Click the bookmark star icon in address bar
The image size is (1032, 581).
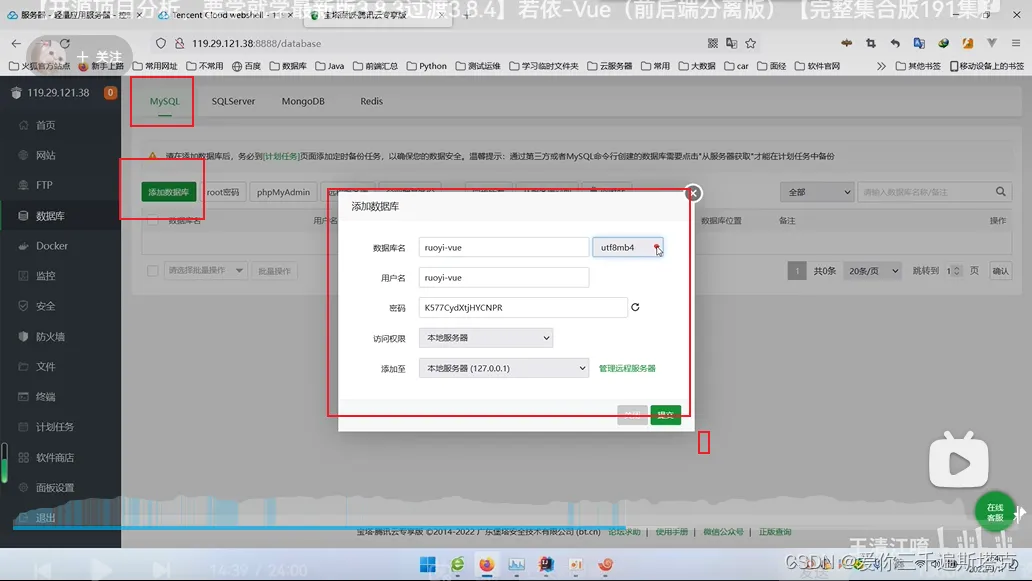pyautogui.click(x=750, y=43)
